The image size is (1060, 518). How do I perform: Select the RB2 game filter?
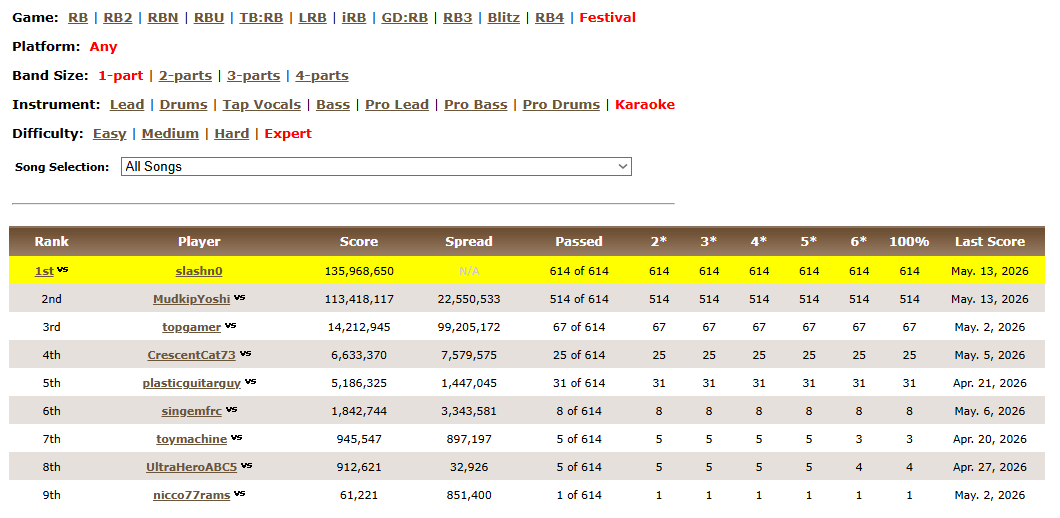[x=118, y=18]
